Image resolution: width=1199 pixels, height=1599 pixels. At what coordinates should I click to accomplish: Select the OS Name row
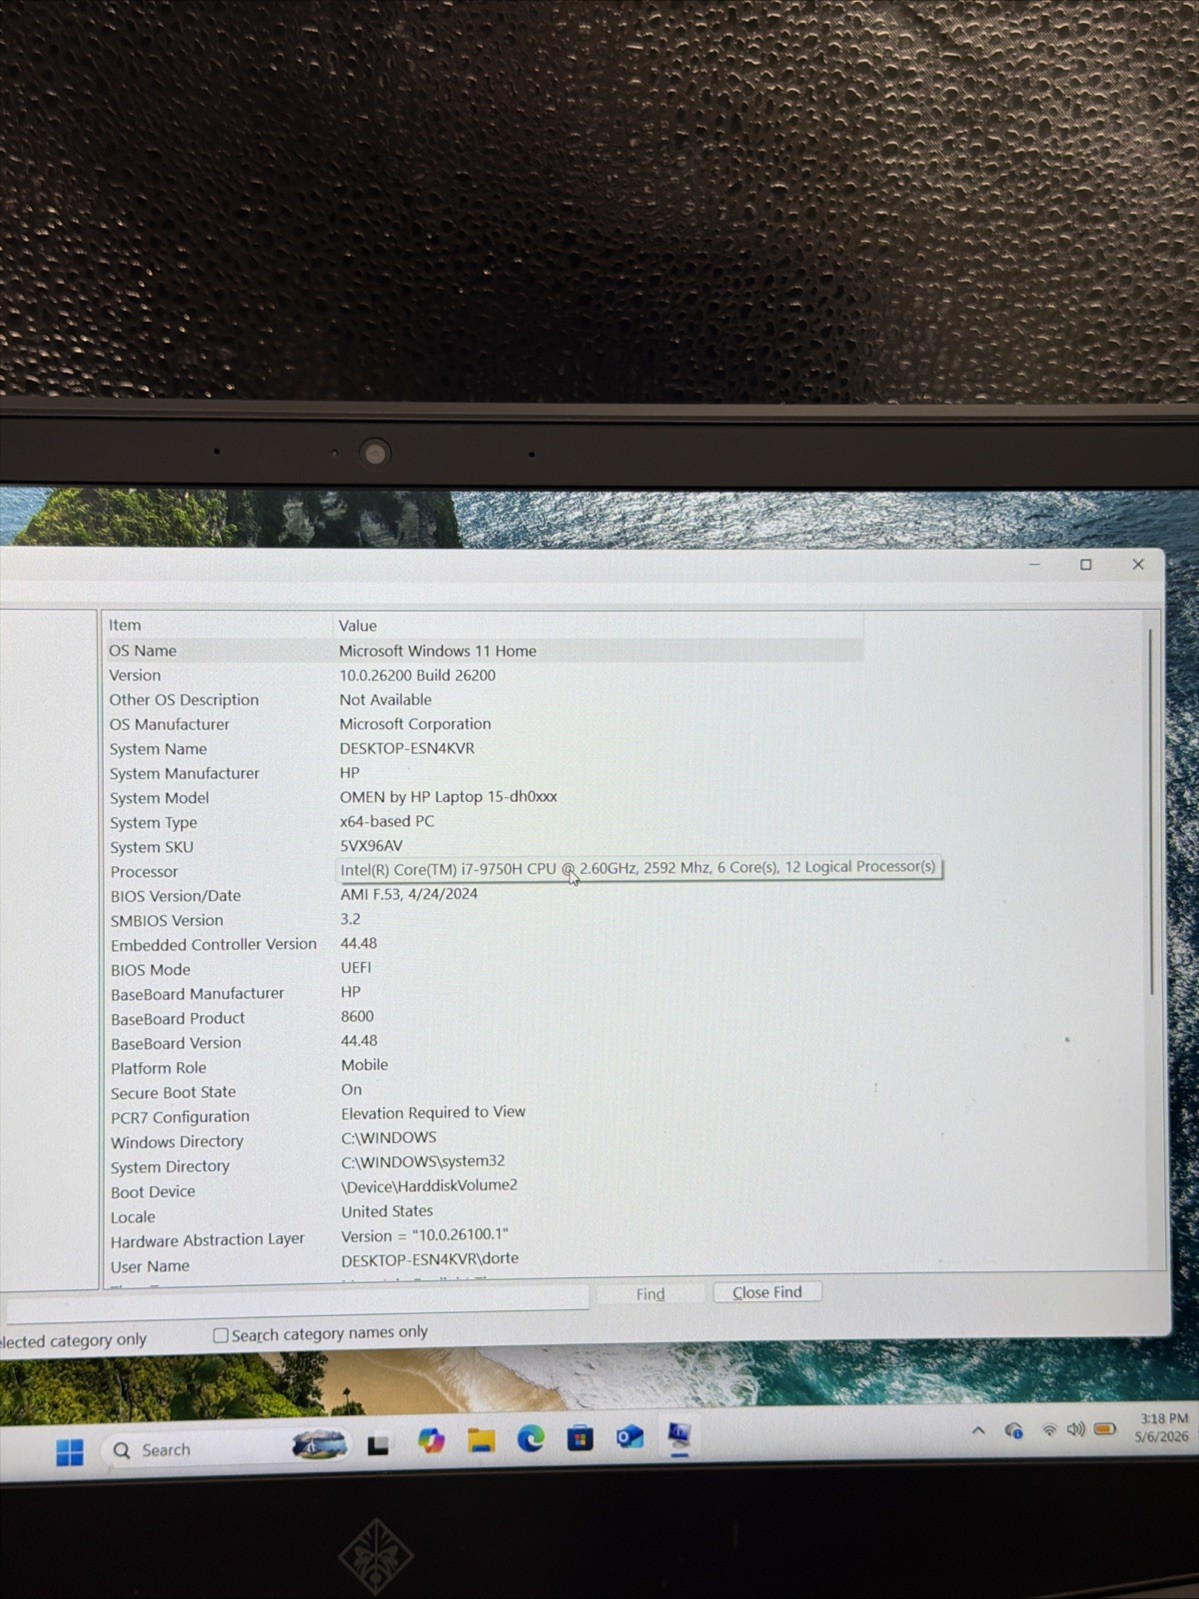[x=484, y=650]
